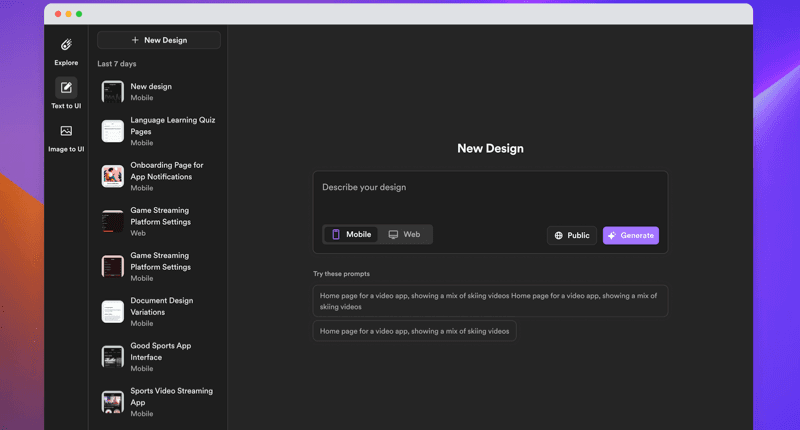Choose the short skiing videos prompt suggestion
Viewport: 800px width, 430px height.
414,331
